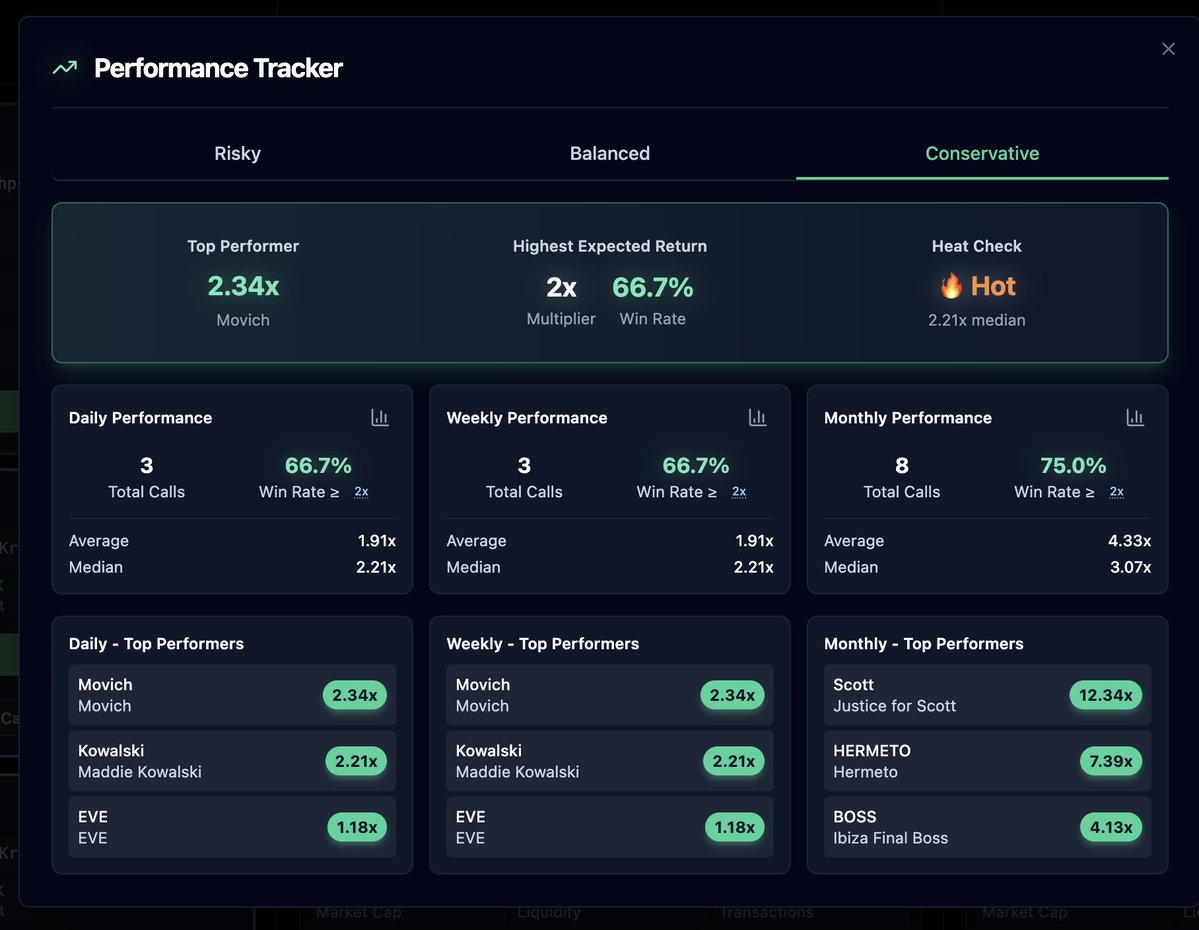1199x930 pixels.
Task: Close the Performance Tracker dialog
Action: 1168,49
